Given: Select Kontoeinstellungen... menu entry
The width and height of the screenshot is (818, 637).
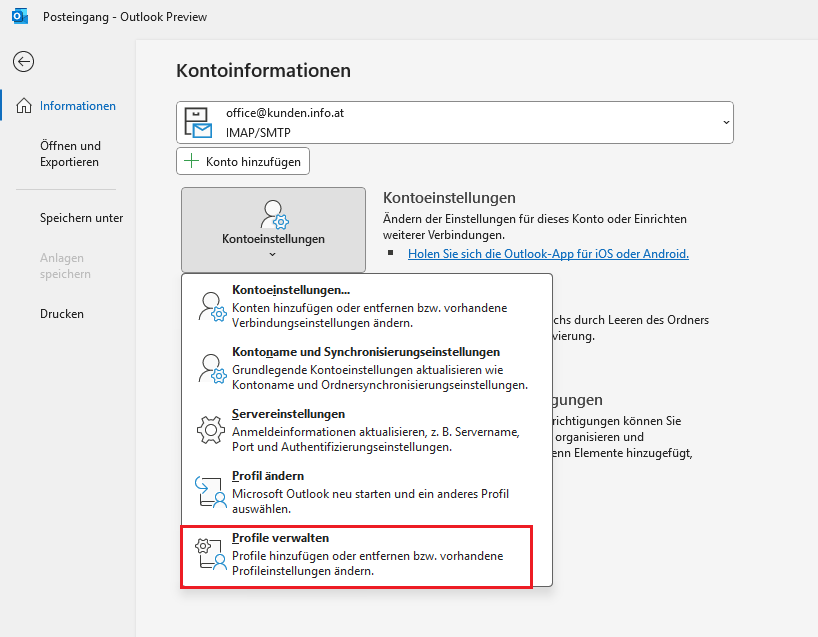Looking at the screenshot, I should click(x=367, y=306).
